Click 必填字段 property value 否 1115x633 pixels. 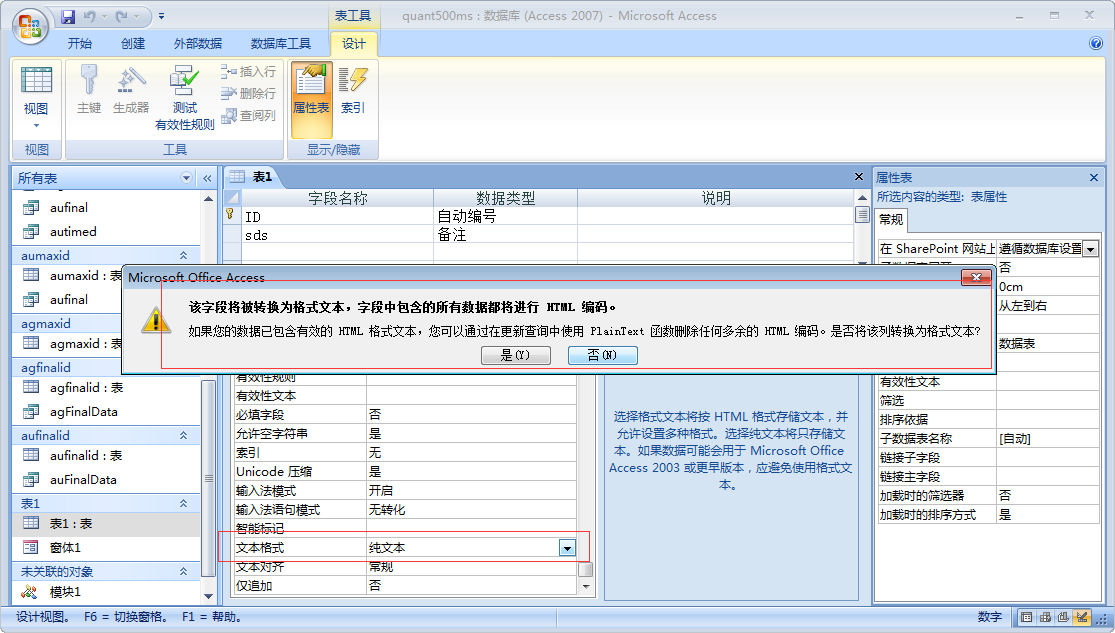pos(471,415)
